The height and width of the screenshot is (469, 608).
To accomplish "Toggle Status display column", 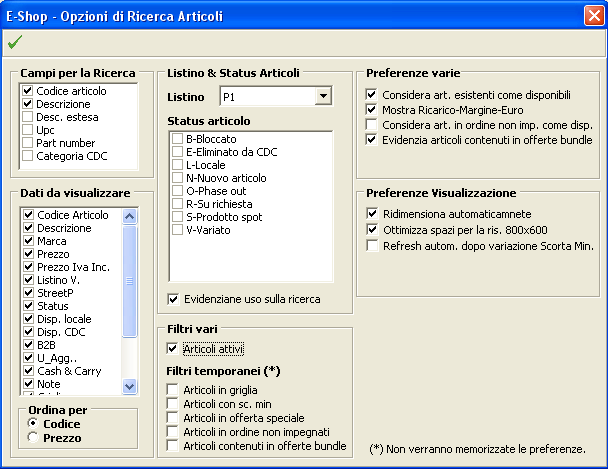I will click(x=29, y=305).
